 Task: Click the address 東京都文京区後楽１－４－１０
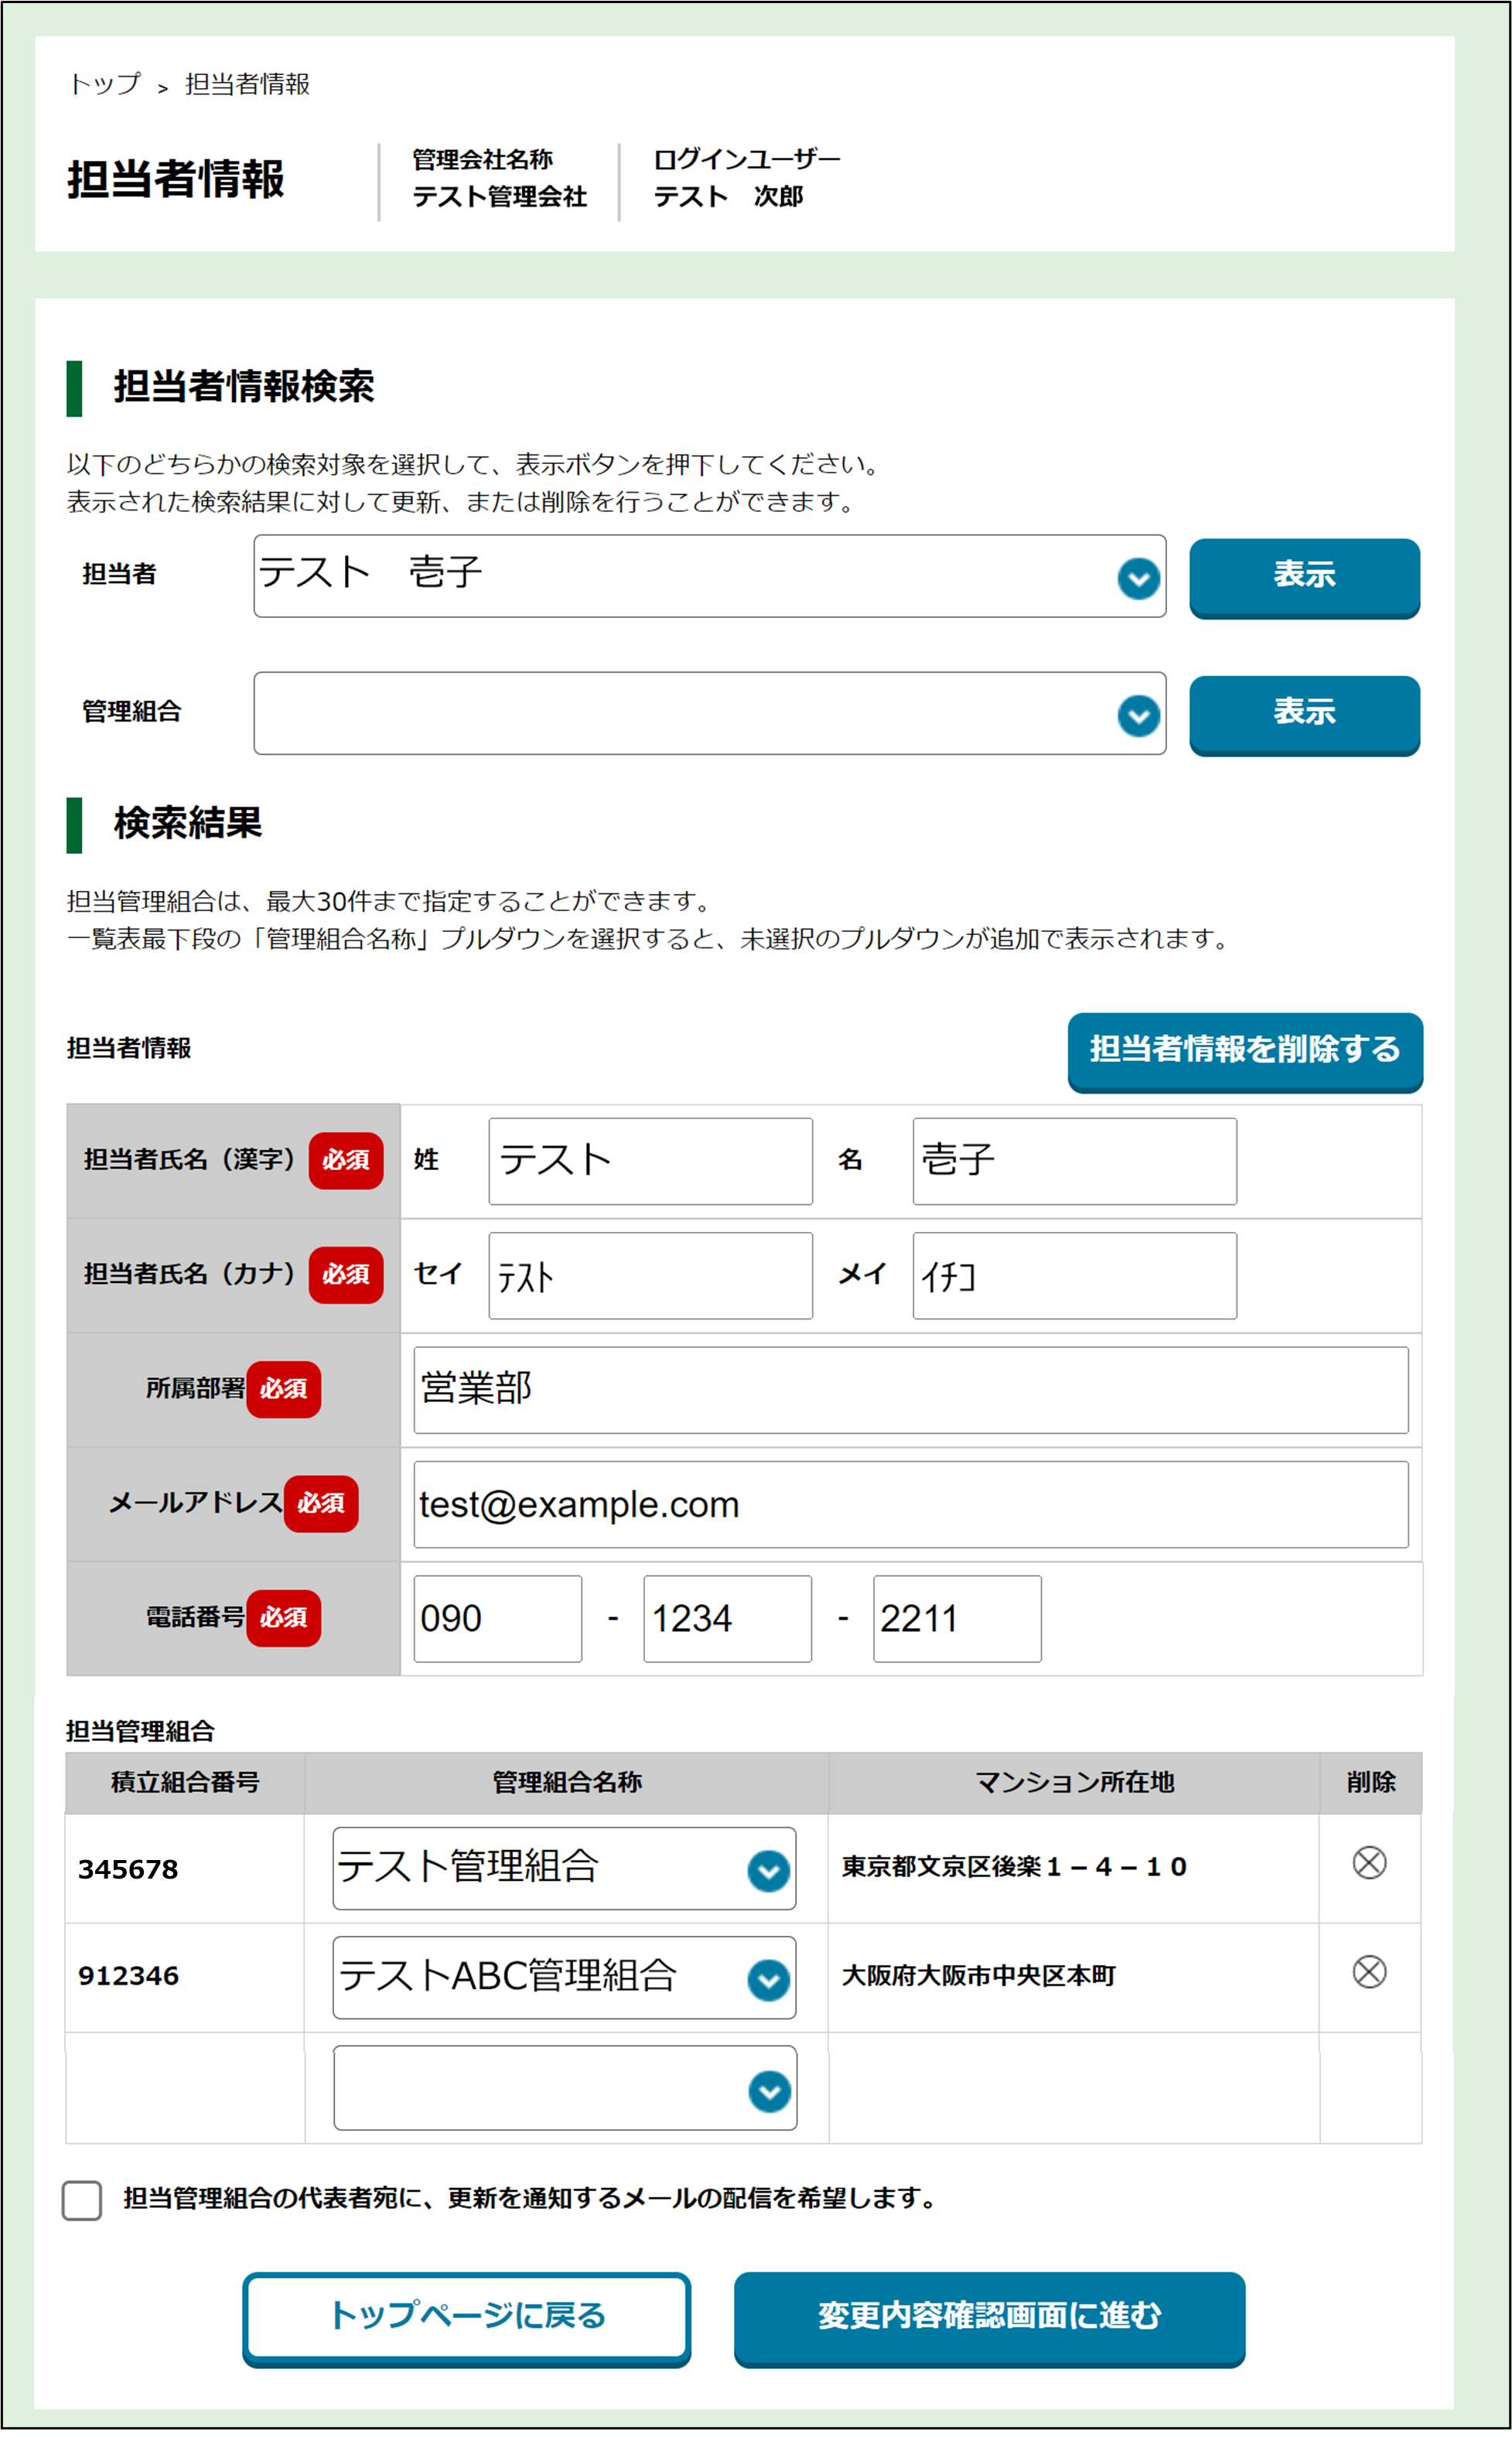[x=1014, y=1867]
